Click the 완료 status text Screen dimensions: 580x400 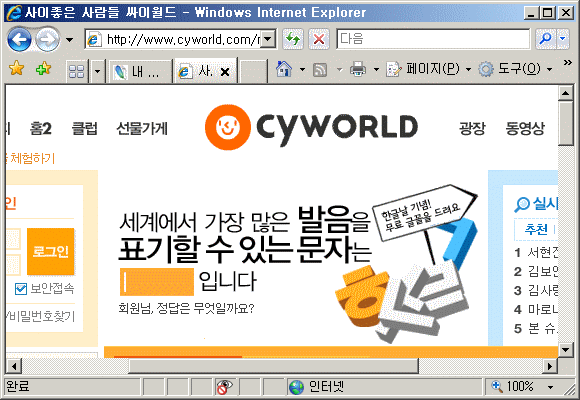(17, 387)
